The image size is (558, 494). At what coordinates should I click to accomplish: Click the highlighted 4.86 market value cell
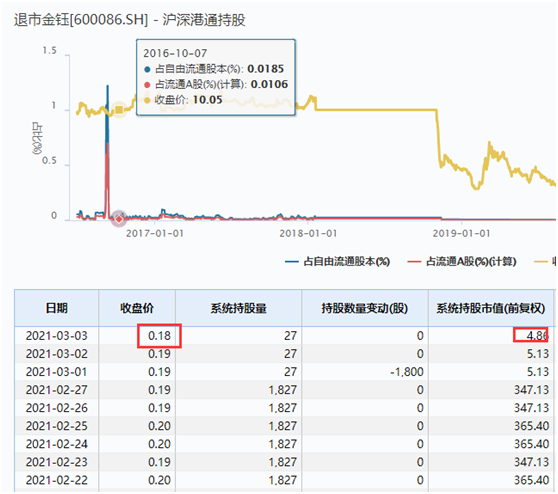tap(531, 335)
